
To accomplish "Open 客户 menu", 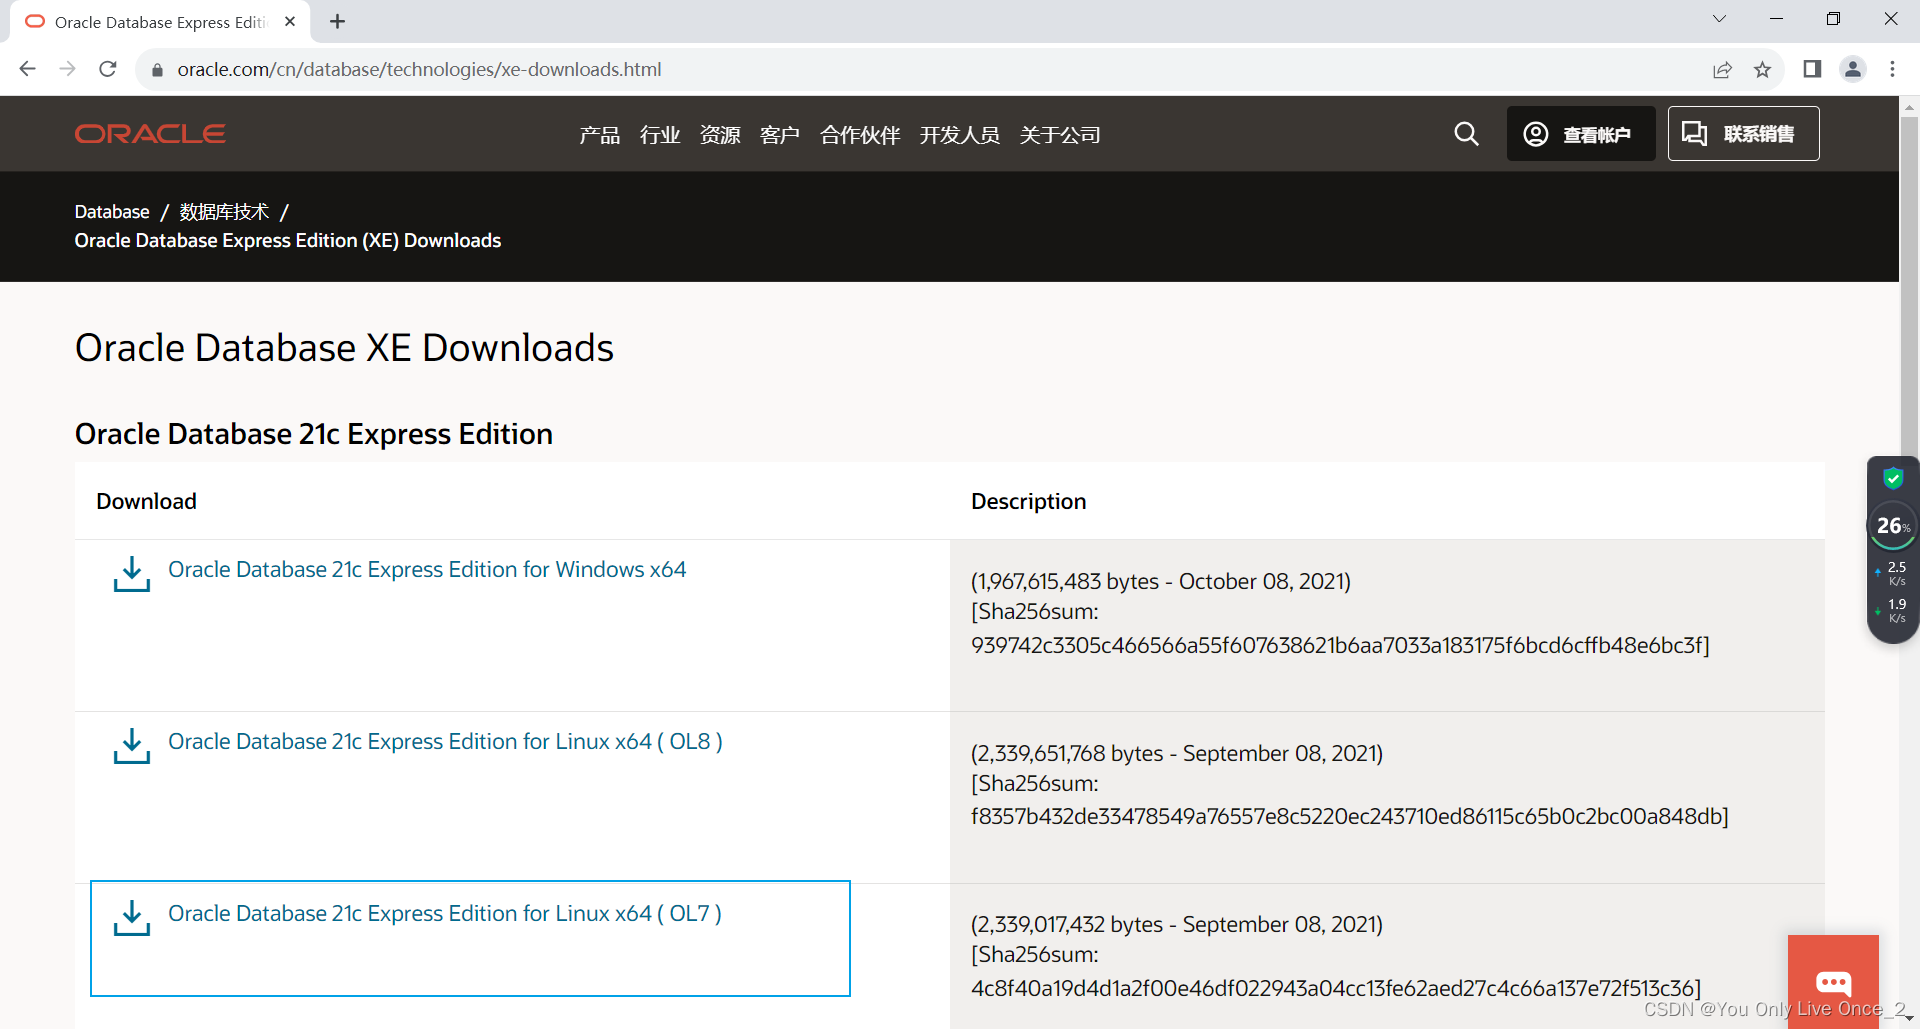I will [780, 135].
